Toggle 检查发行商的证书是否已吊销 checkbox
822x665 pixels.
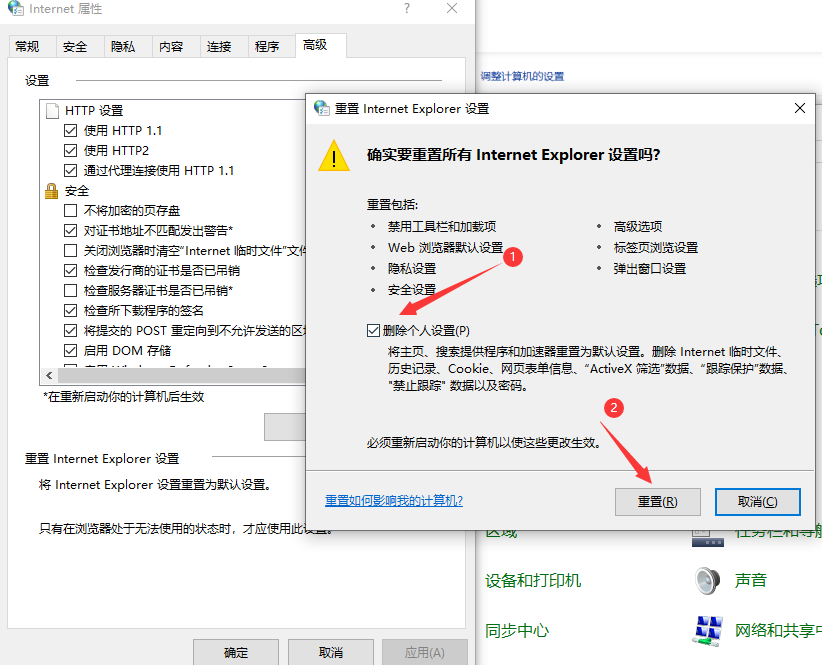click(x=70, y=270)
